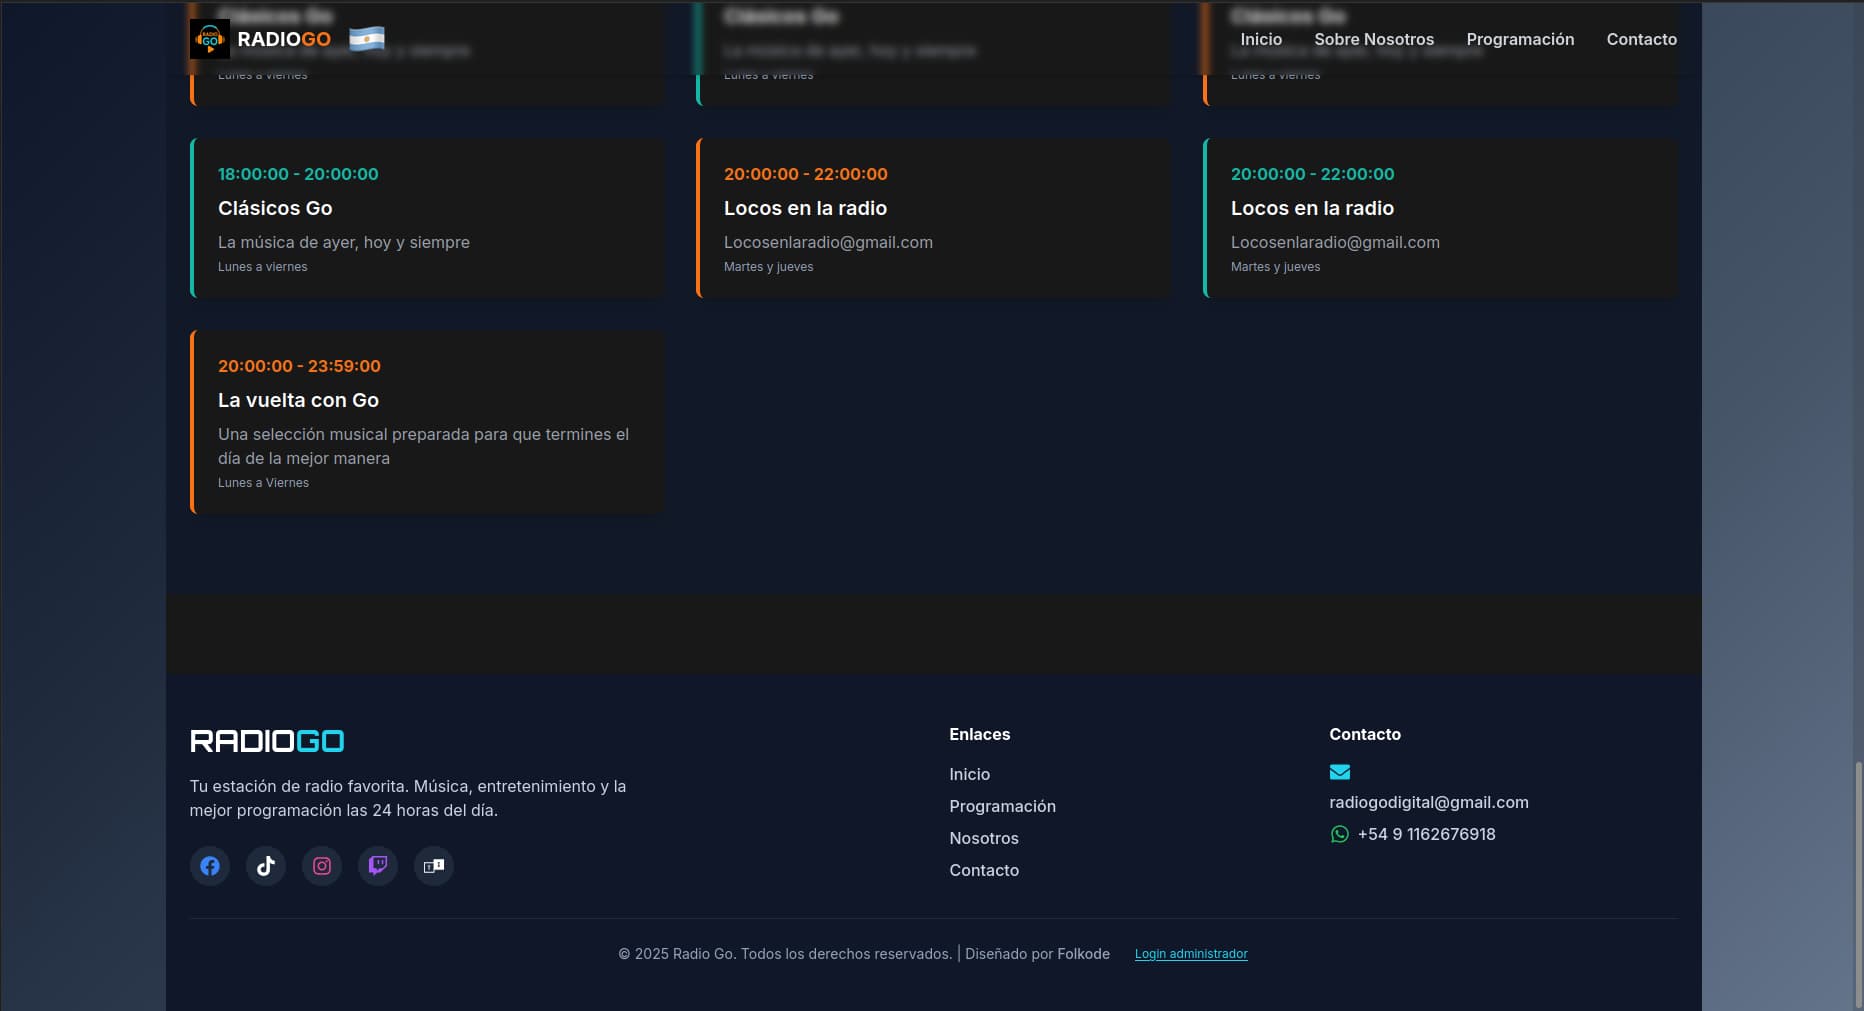Click phone number +54 9 1162676918
Image resolution: width=1864 pixels, height=1011 pixels.
(x=1426, y=834)
